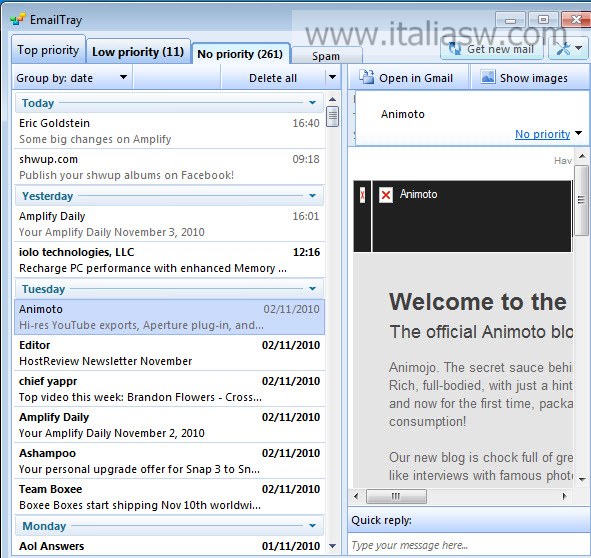Click preview pane scroll down arrow
Image resolution: width=591 pixels, height=558 pixels.
coord(582,479)
